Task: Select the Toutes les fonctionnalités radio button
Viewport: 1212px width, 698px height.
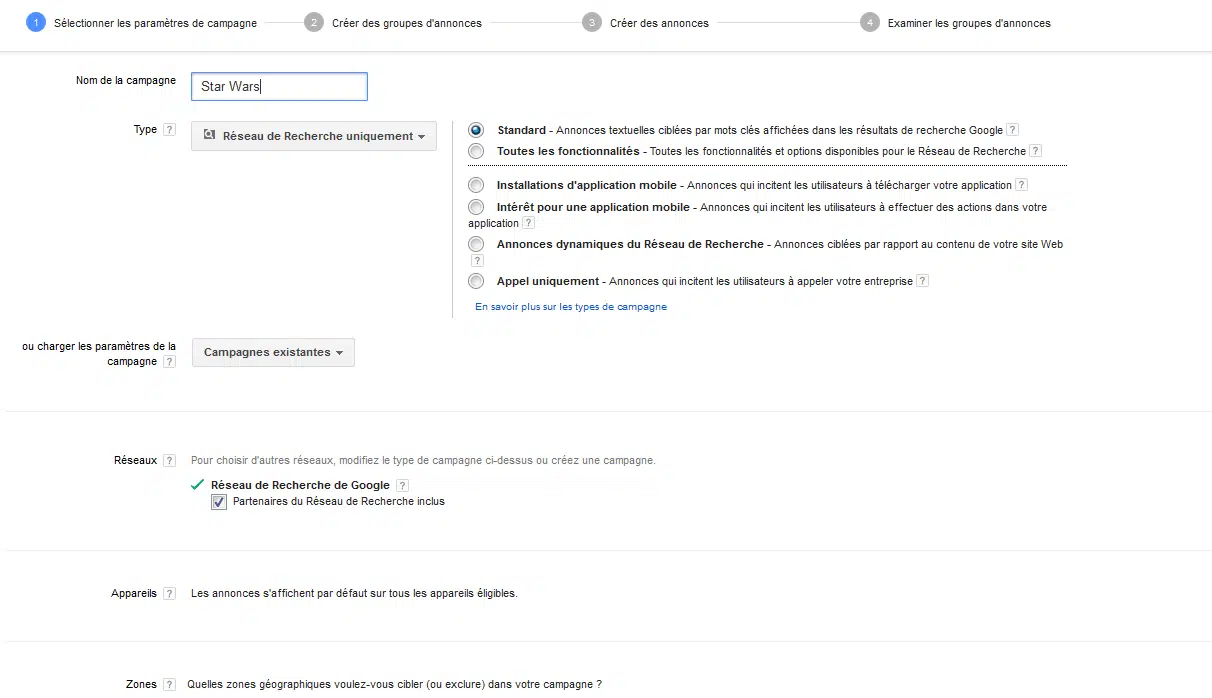Action: coord(476,151)
